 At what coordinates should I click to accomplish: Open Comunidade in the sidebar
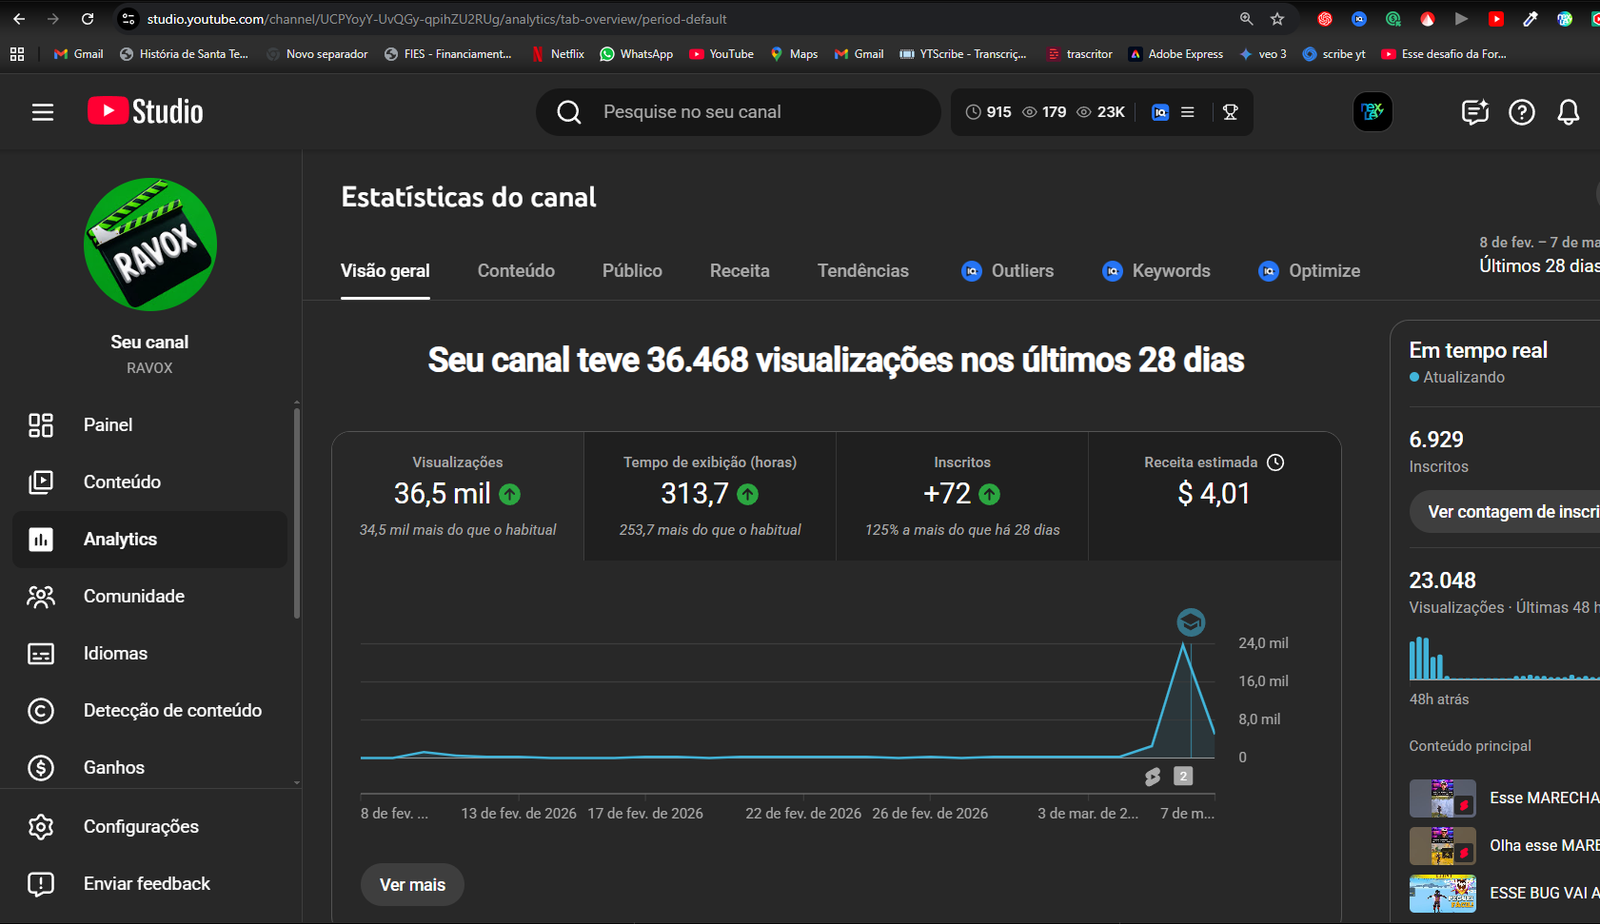(150, 596)
